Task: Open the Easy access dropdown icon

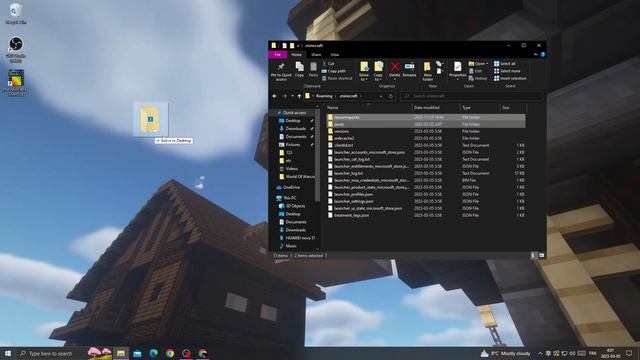Action: tap(439, 71)
